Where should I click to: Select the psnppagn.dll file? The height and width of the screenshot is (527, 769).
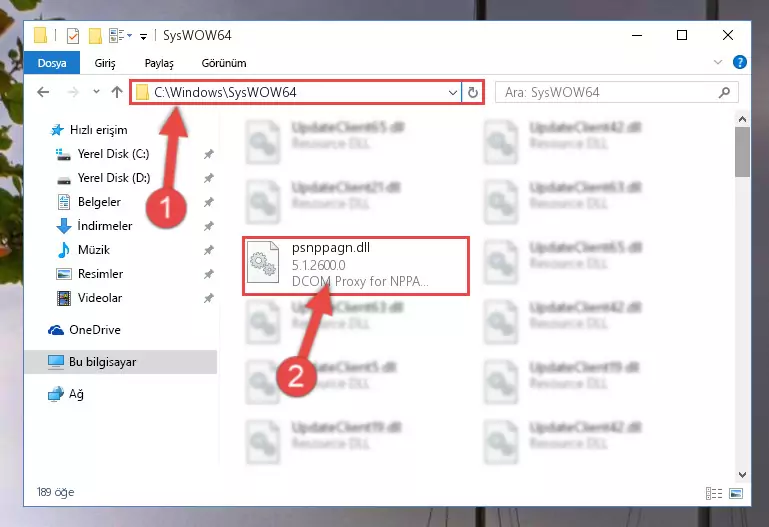tap(356, 265)
